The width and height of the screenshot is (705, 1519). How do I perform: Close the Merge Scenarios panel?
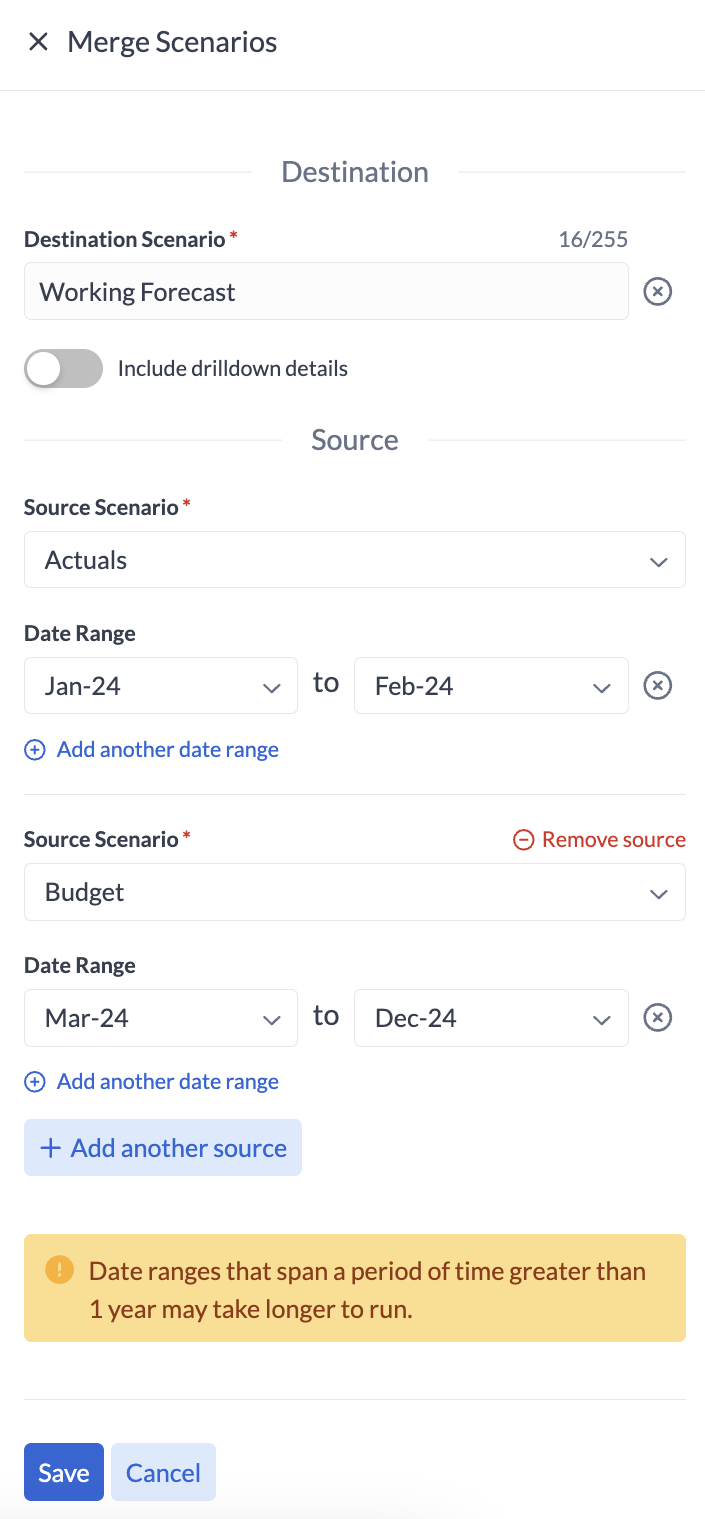[38, 42]
